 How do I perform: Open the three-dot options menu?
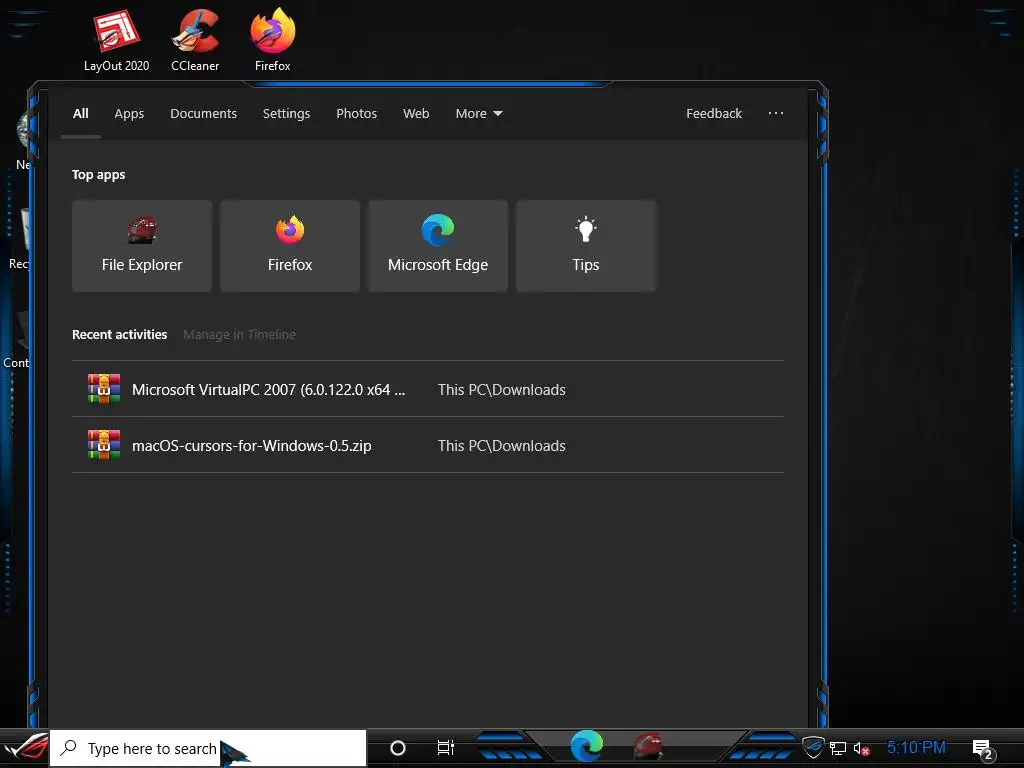coord(776,113)
